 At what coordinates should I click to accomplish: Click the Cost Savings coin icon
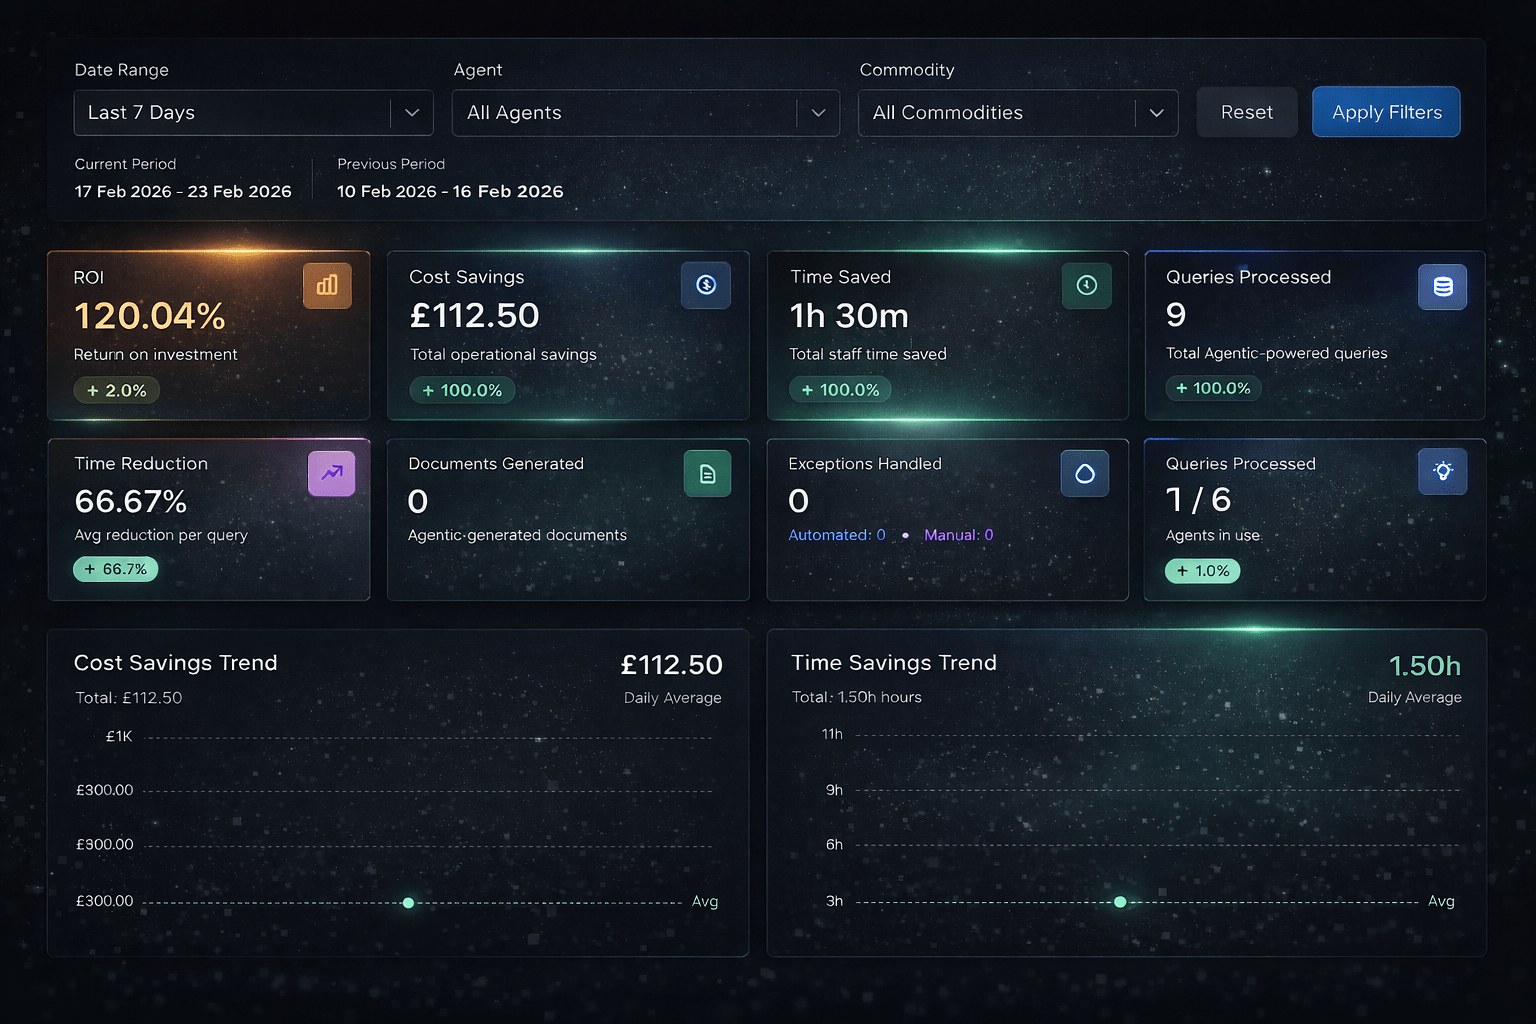point(706,285)
